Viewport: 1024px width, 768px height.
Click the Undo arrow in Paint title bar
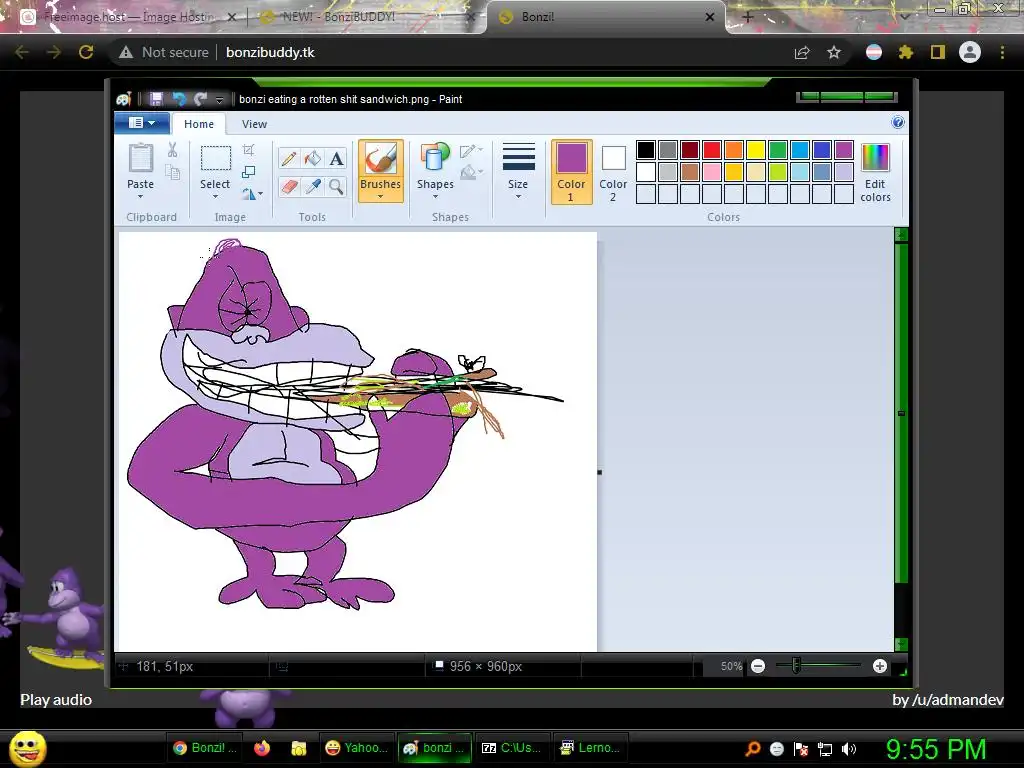pyautogui.click(x=178, y=99)
